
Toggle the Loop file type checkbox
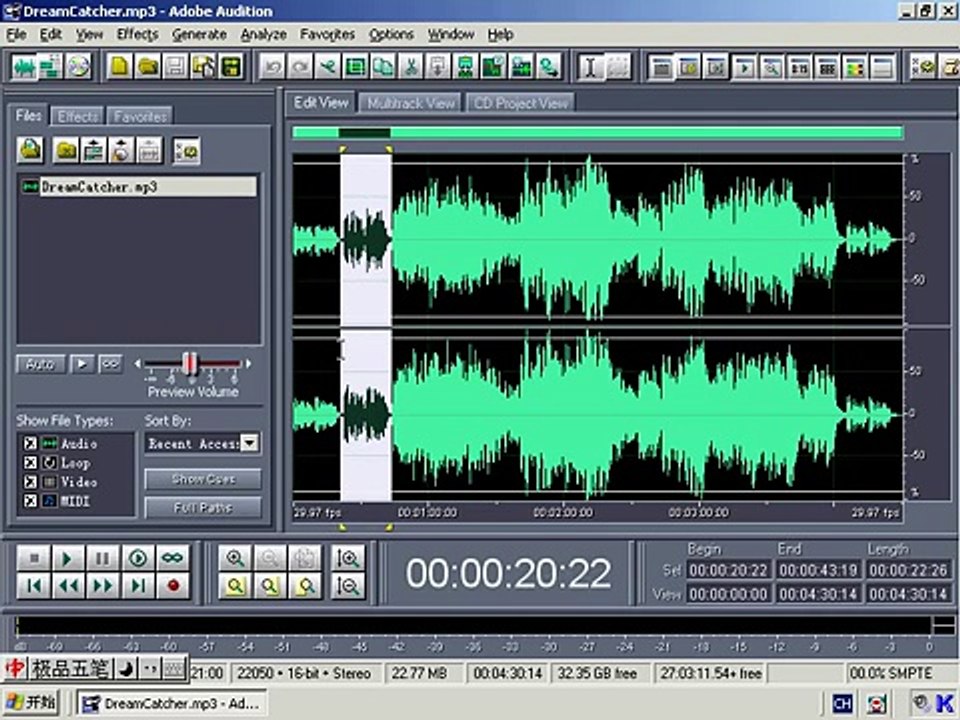(30, 463)
